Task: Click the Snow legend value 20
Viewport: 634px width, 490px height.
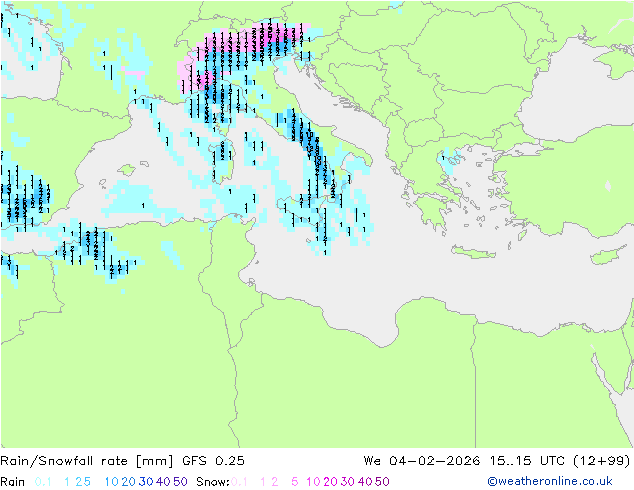Action: tap(330, 482)
